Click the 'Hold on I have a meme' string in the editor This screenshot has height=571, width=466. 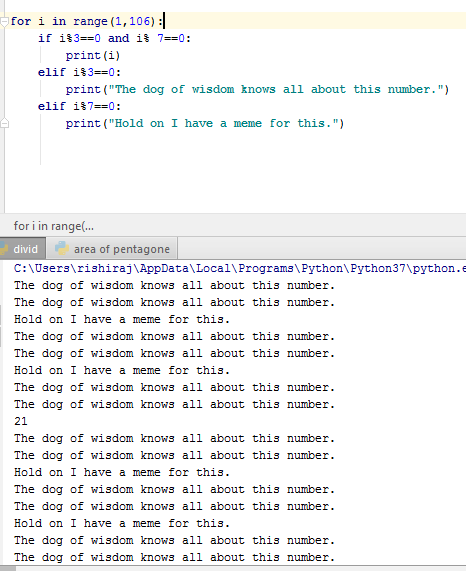click(224, 123)
